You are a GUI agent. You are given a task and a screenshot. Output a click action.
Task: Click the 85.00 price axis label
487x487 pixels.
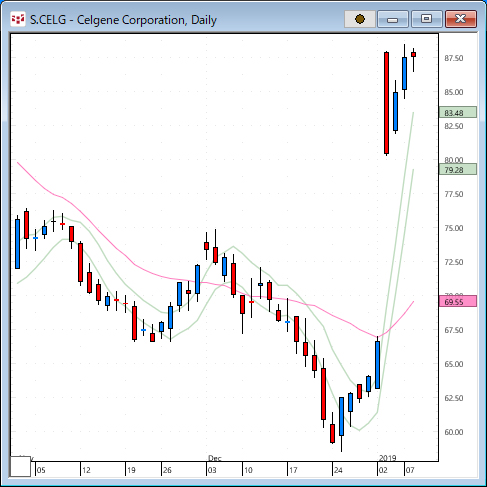coord(454,92)
